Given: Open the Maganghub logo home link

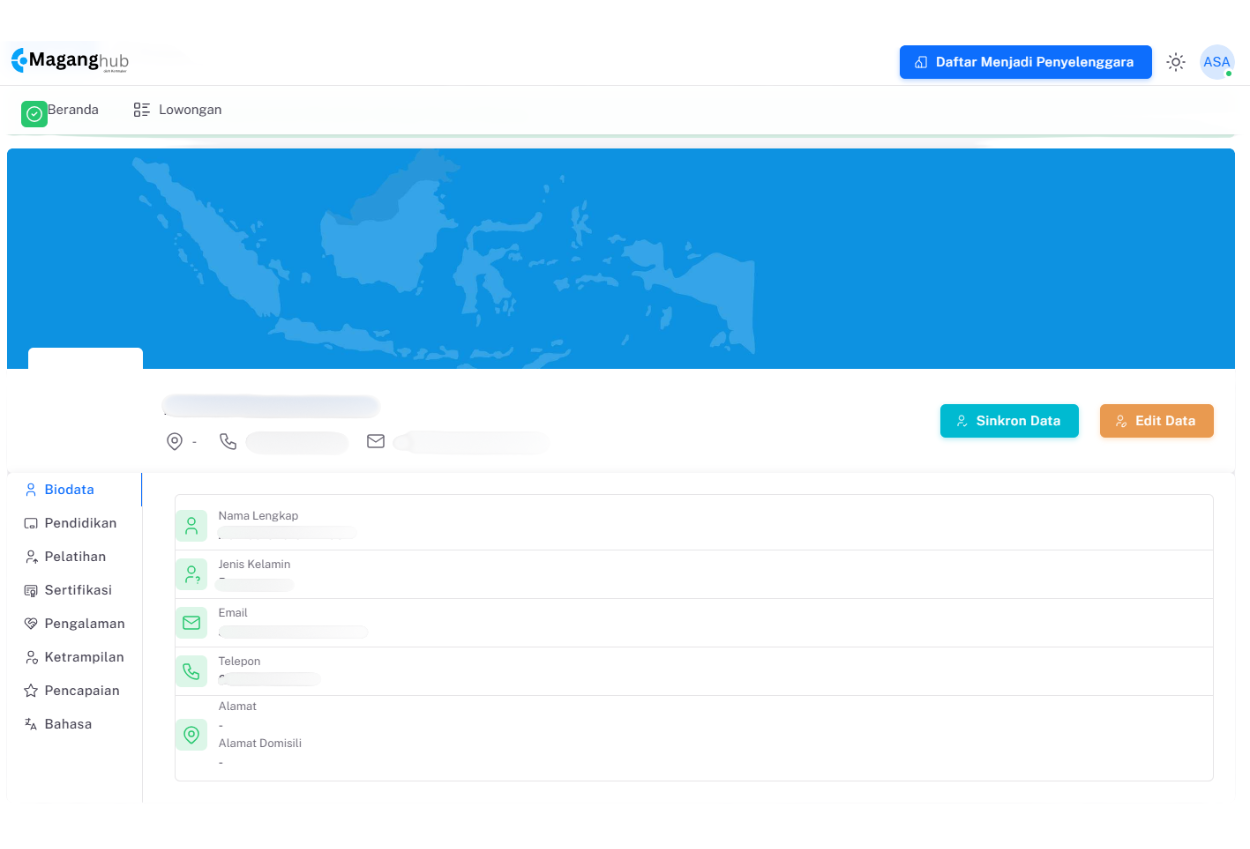Looking at the screenshot, I should coord(70,61).
